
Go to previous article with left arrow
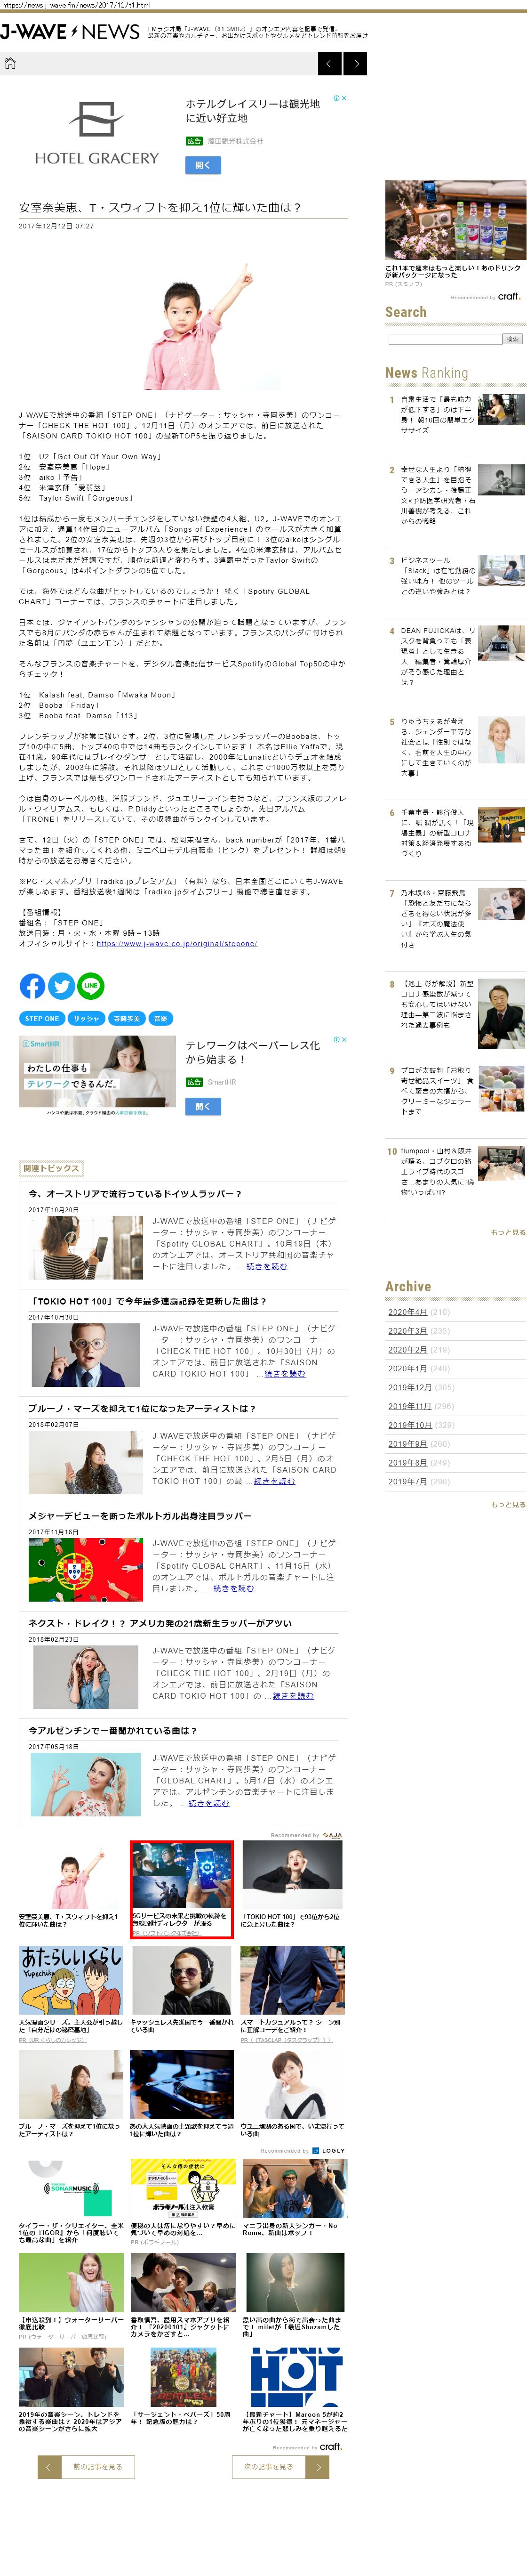329,64
